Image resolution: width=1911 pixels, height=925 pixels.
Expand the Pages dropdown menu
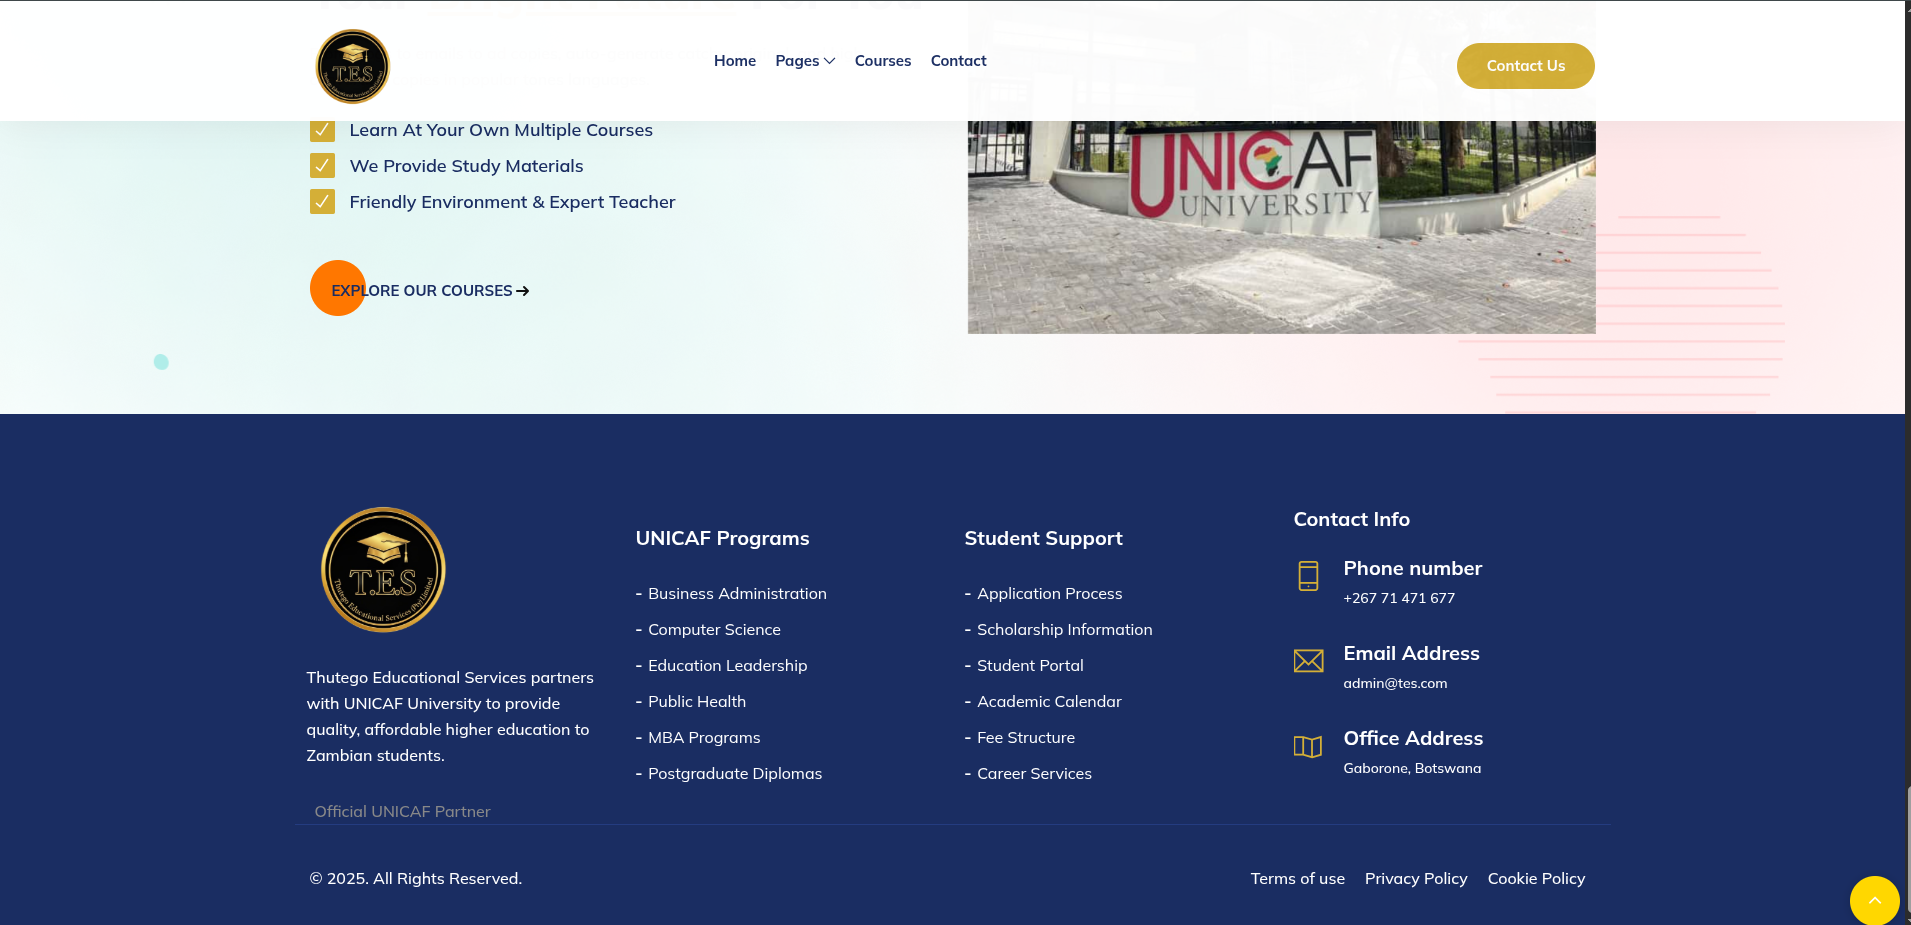pyautogui.click(x=805, y=61)
